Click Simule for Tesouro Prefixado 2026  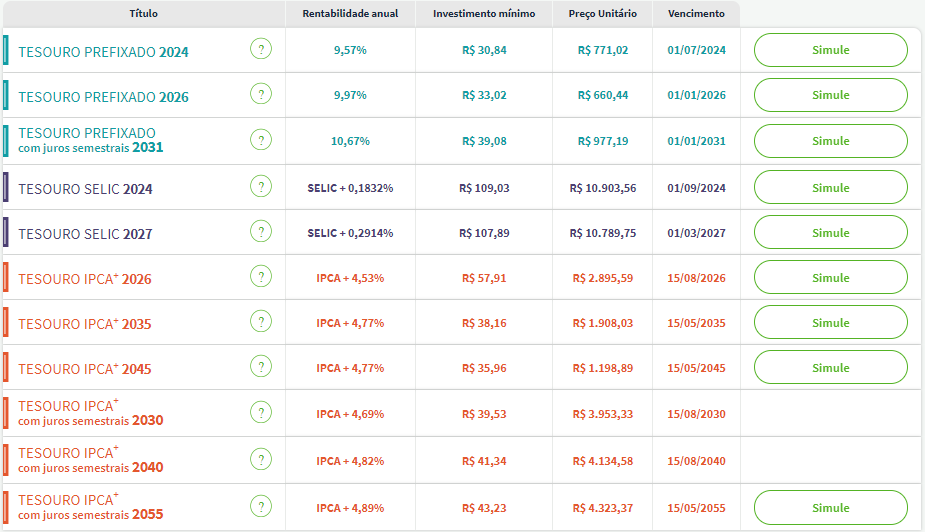point(831,95)
